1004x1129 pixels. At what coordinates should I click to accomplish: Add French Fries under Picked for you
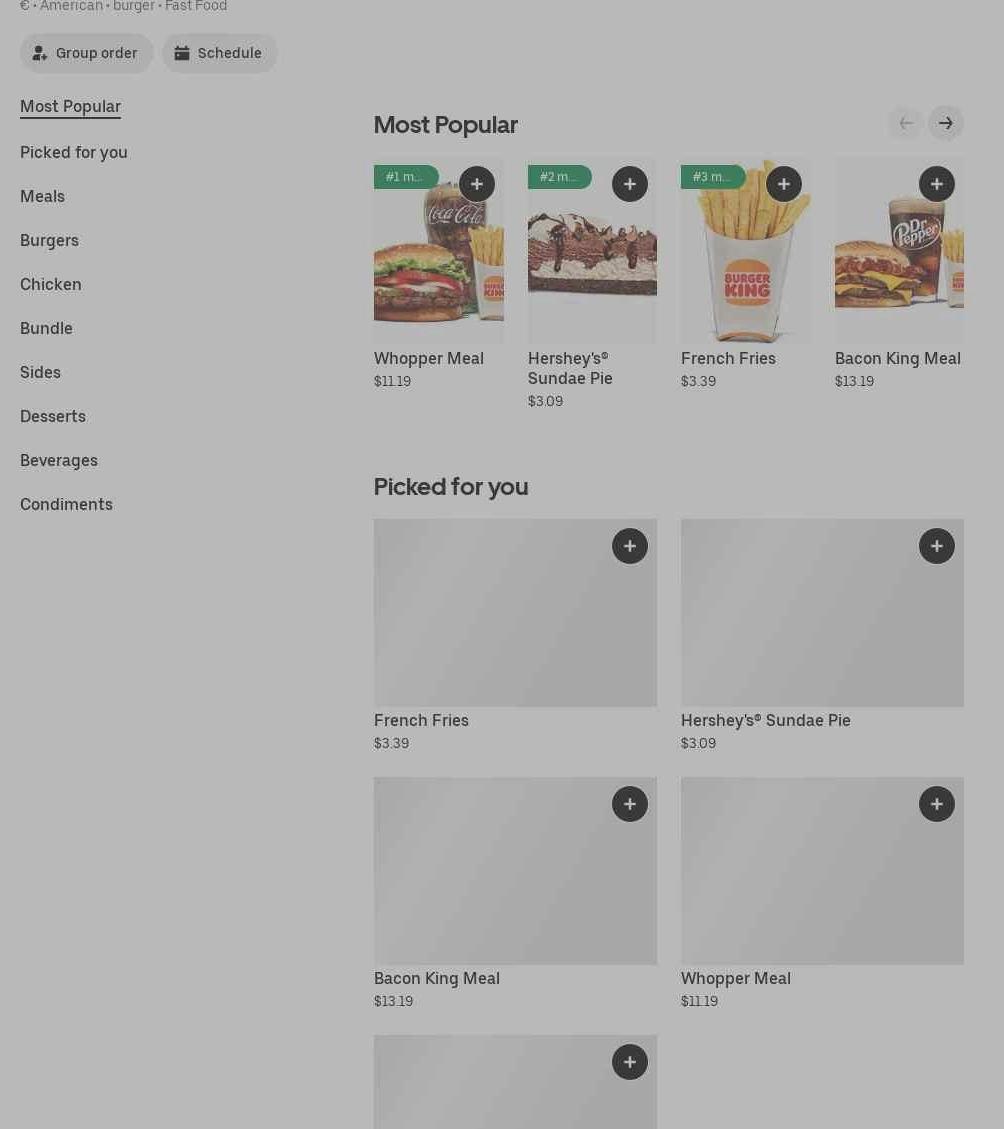coord(630,546)
